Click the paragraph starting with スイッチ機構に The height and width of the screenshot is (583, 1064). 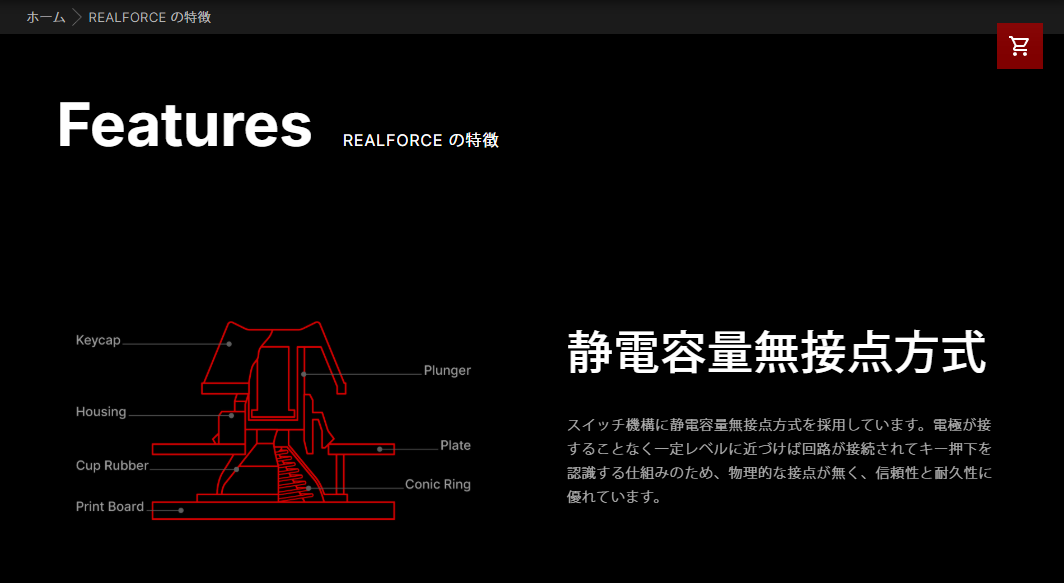779,461
